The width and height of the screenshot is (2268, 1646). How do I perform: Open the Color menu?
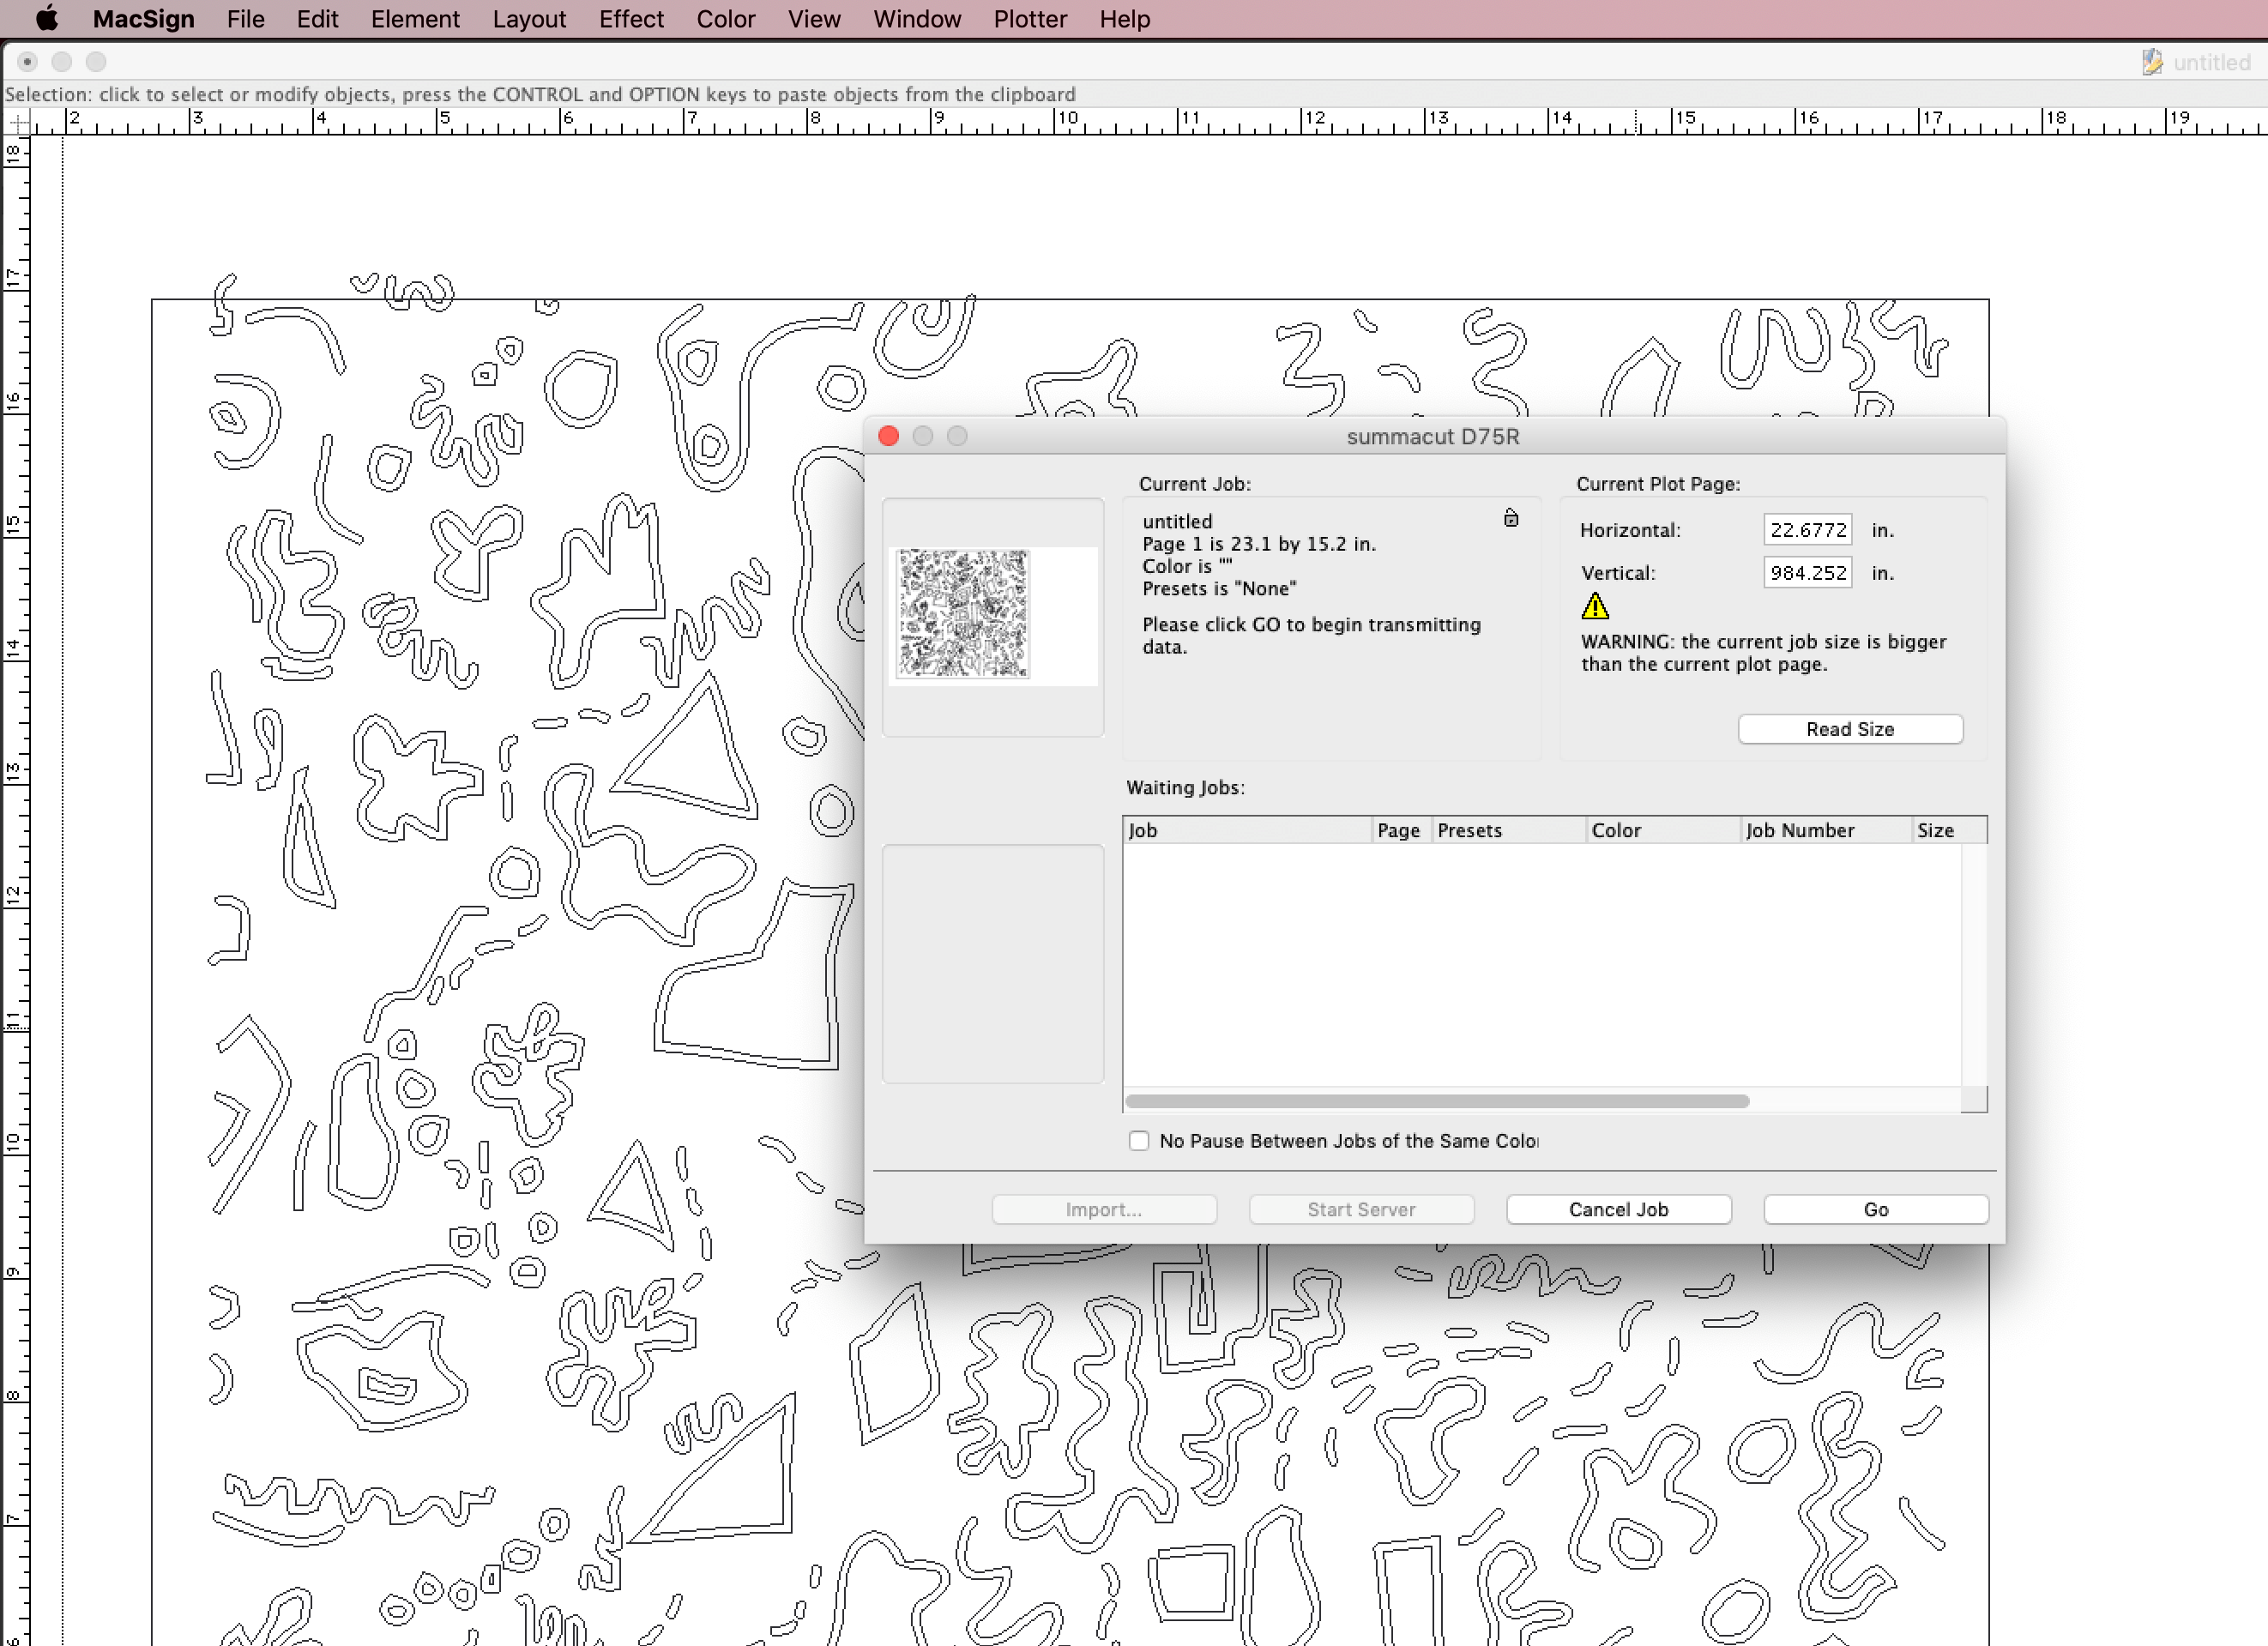point(725,19)
